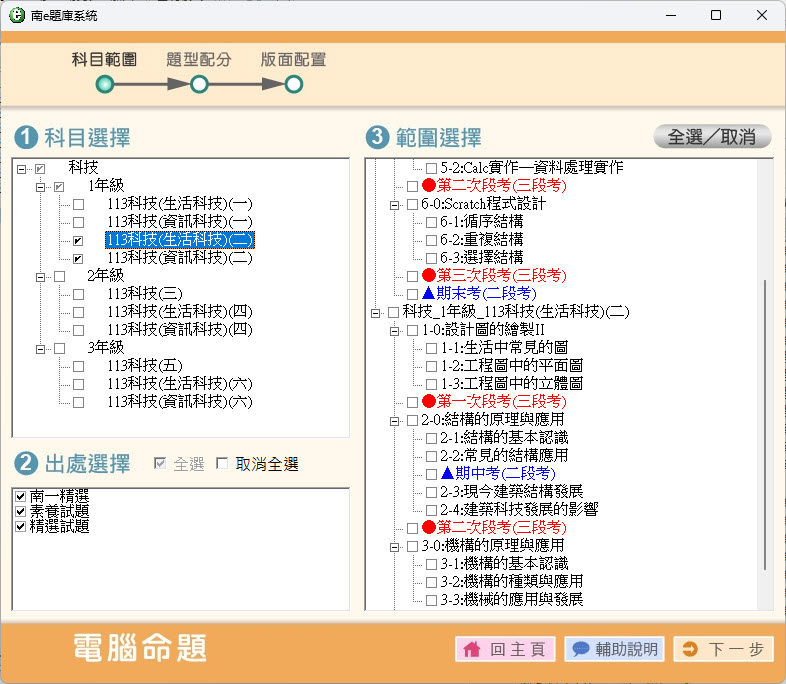Click the red circle of 第一次段考(三段考)
Image resolution: width=786 pixels, height=684 pixels.
[x=429, y=401]
